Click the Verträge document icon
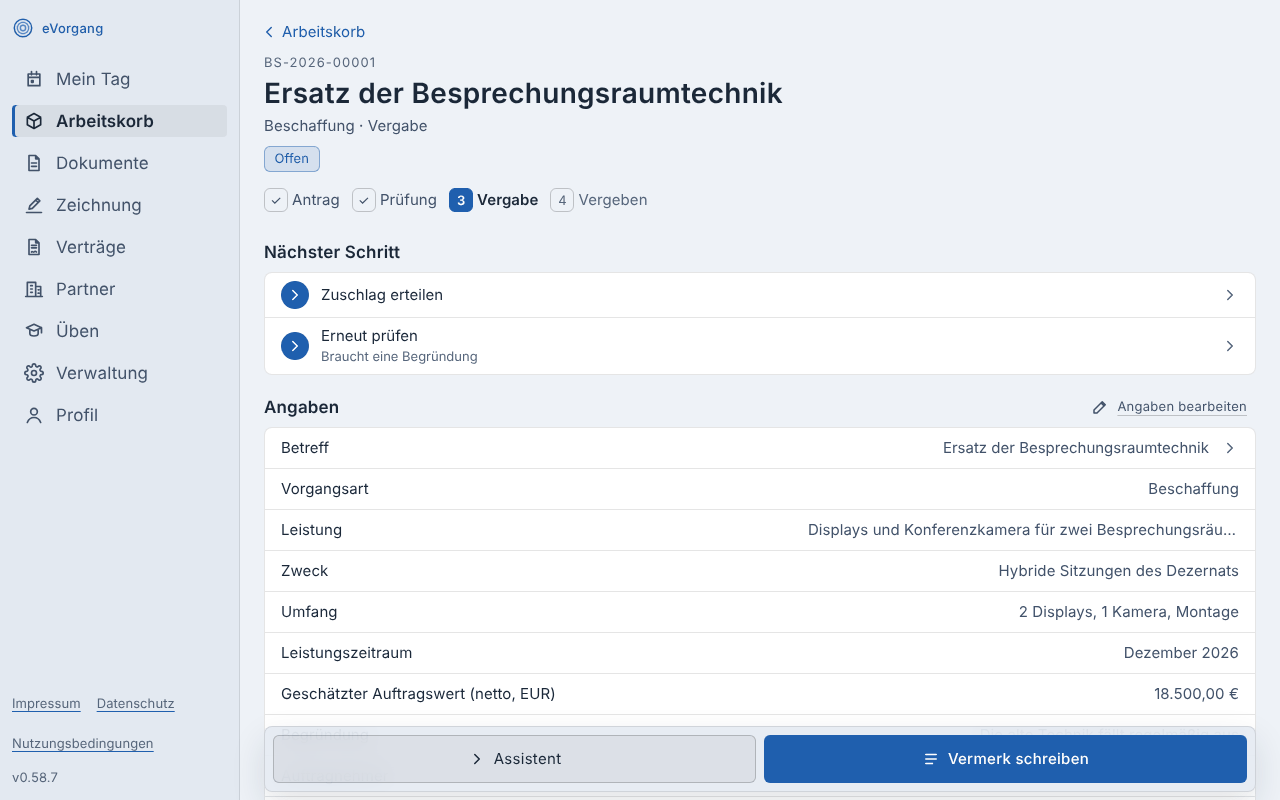Viewport: 1280px width, 800px height. (x=34, y=247)
